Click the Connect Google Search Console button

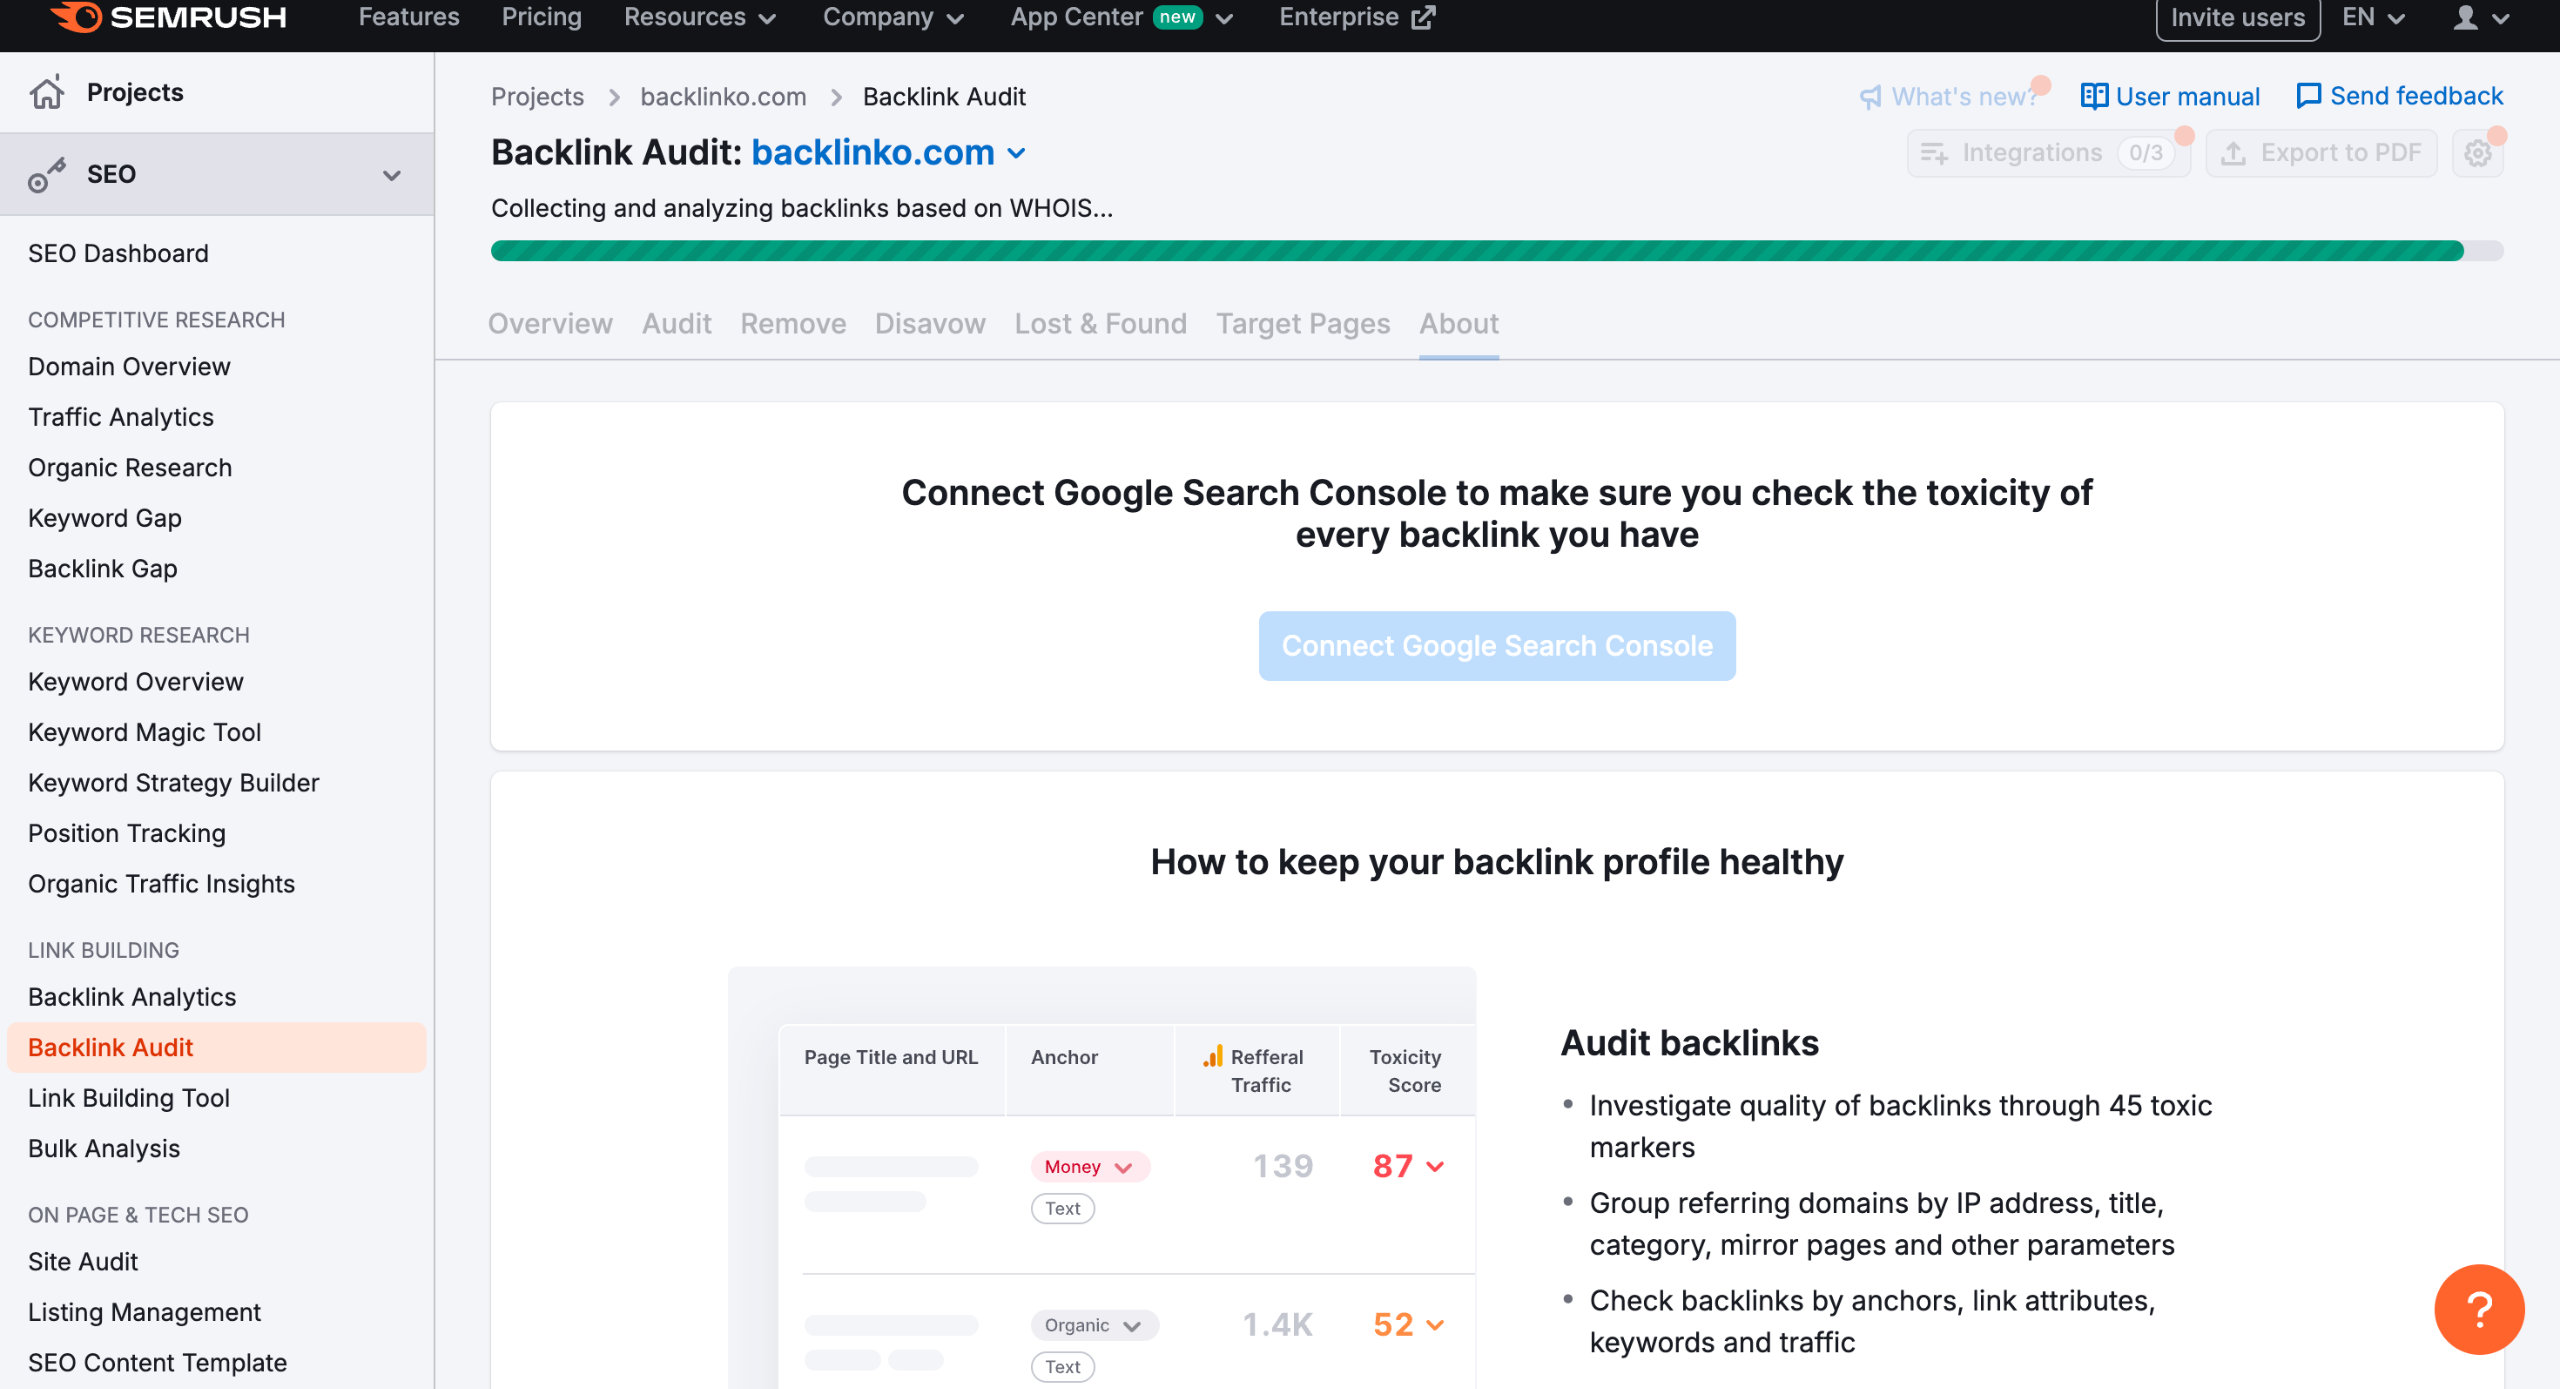[1496, 646]
